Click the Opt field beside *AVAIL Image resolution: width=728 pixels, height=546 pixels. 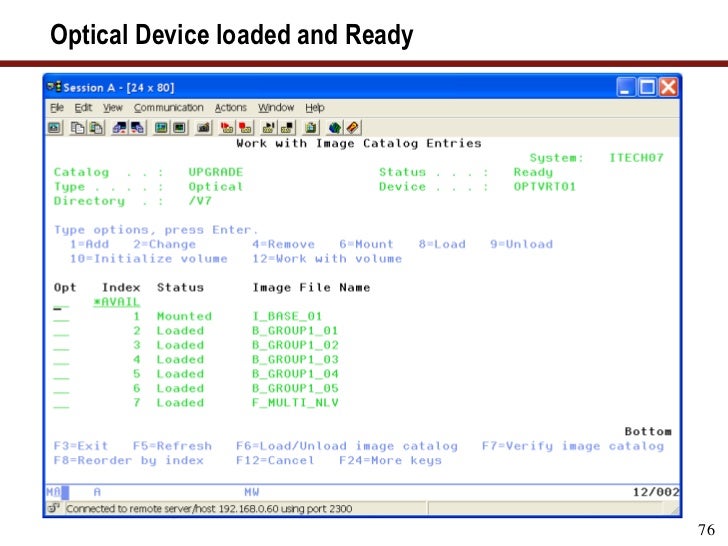tap(61, 303)
